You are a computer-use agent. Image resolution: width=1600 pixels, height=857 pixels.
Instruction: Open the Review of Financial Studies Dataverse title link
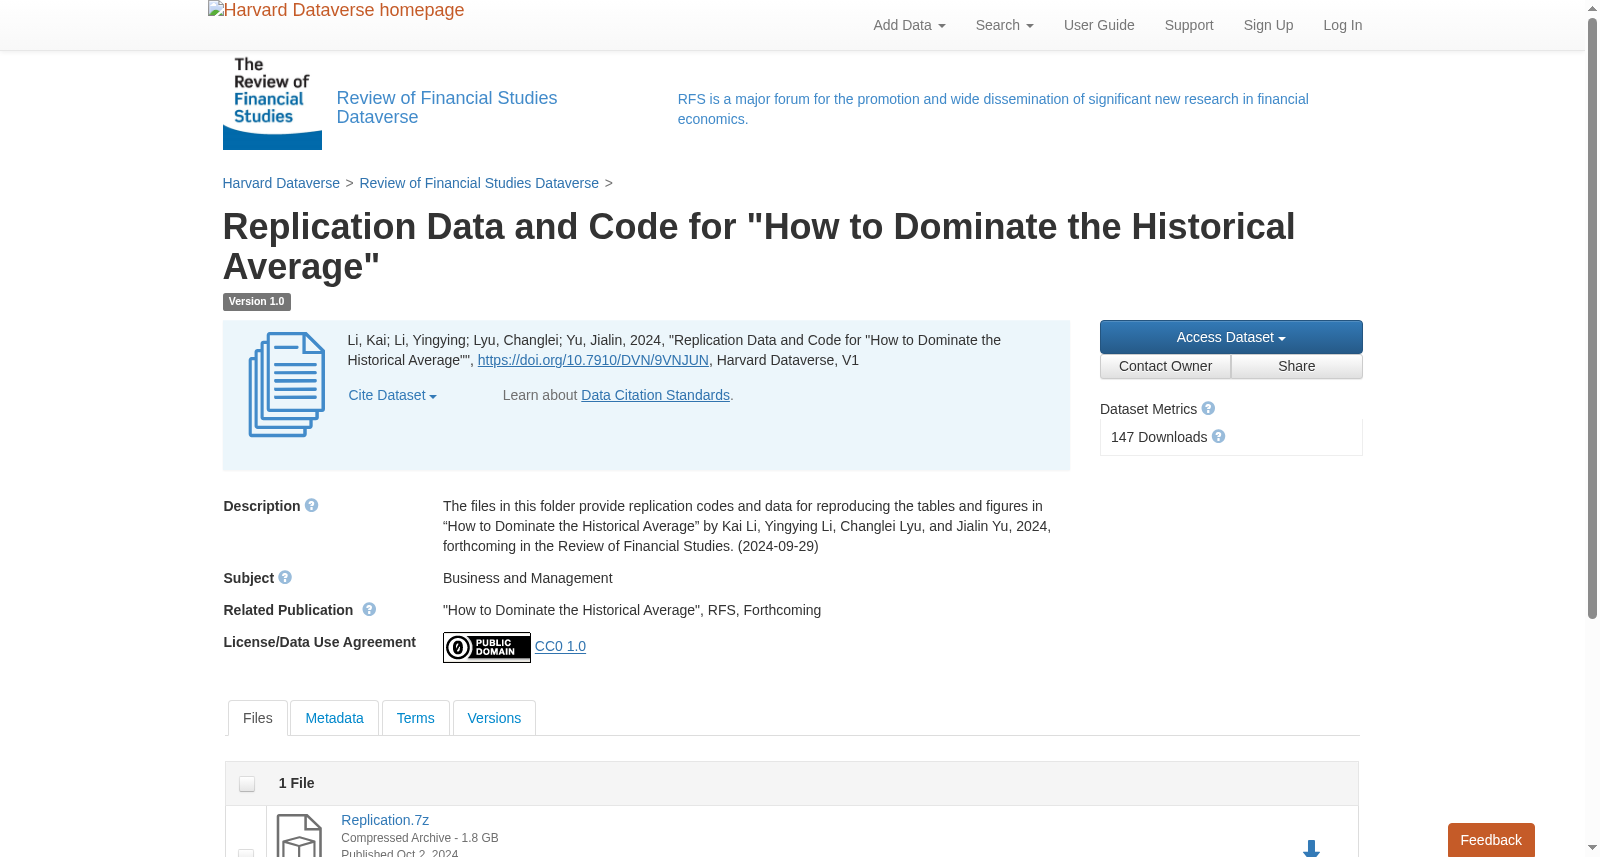pos(447,107)
